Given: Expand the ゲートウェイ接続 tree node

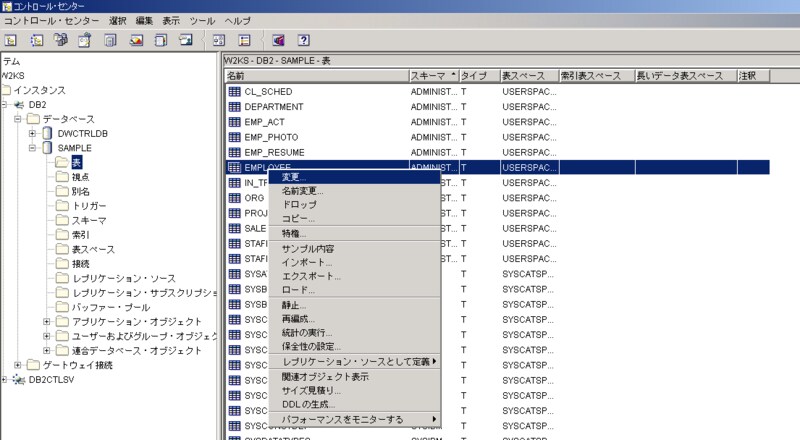Looking at the screenshot, I should (18, 365).
